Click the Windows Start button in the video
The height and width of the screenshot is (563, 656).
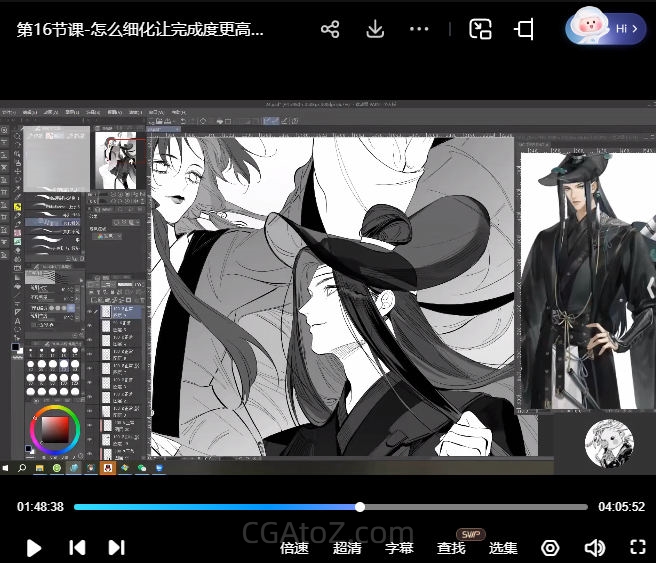coord(6,468)
